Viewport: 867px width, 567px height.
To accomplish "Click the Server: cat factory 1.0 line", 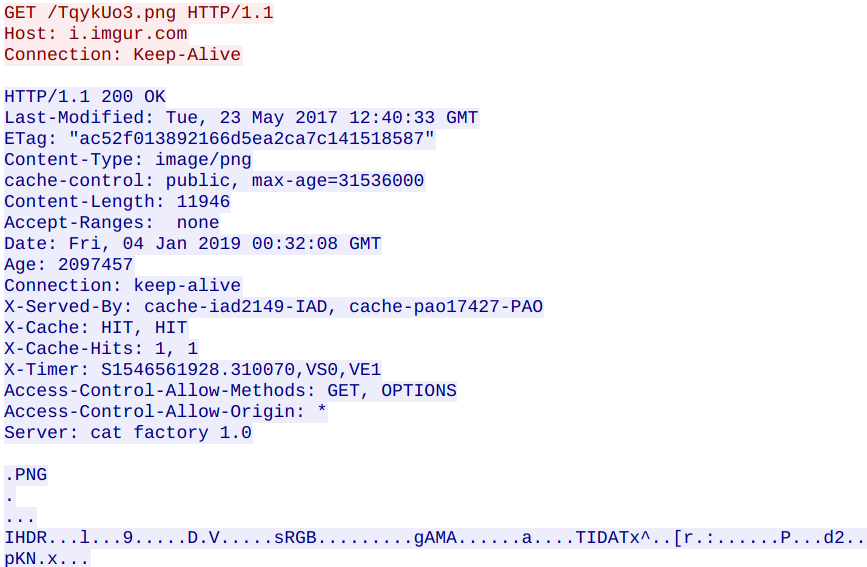I will coord(128,433).
